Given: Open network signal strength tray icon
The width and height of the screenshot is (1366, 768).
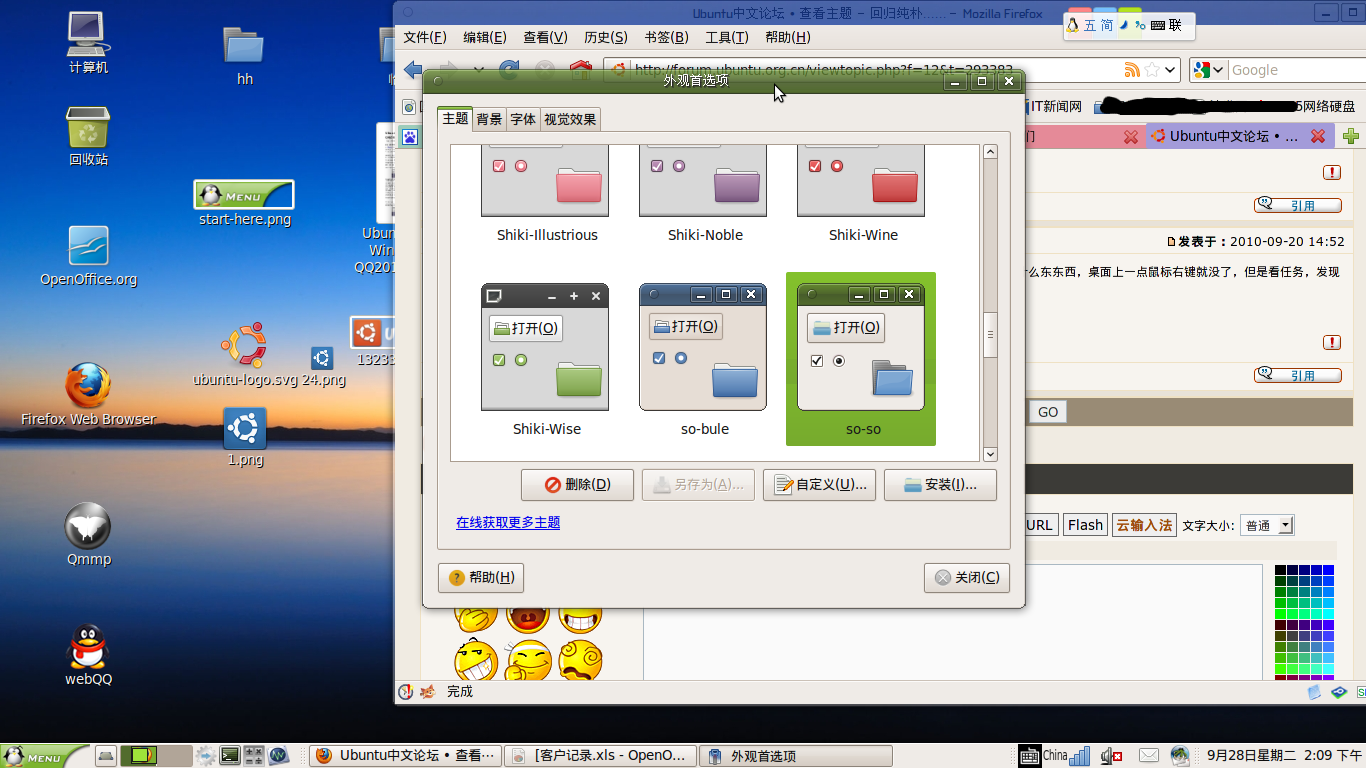Looking at the screenshot, I should pos(1079,756).
